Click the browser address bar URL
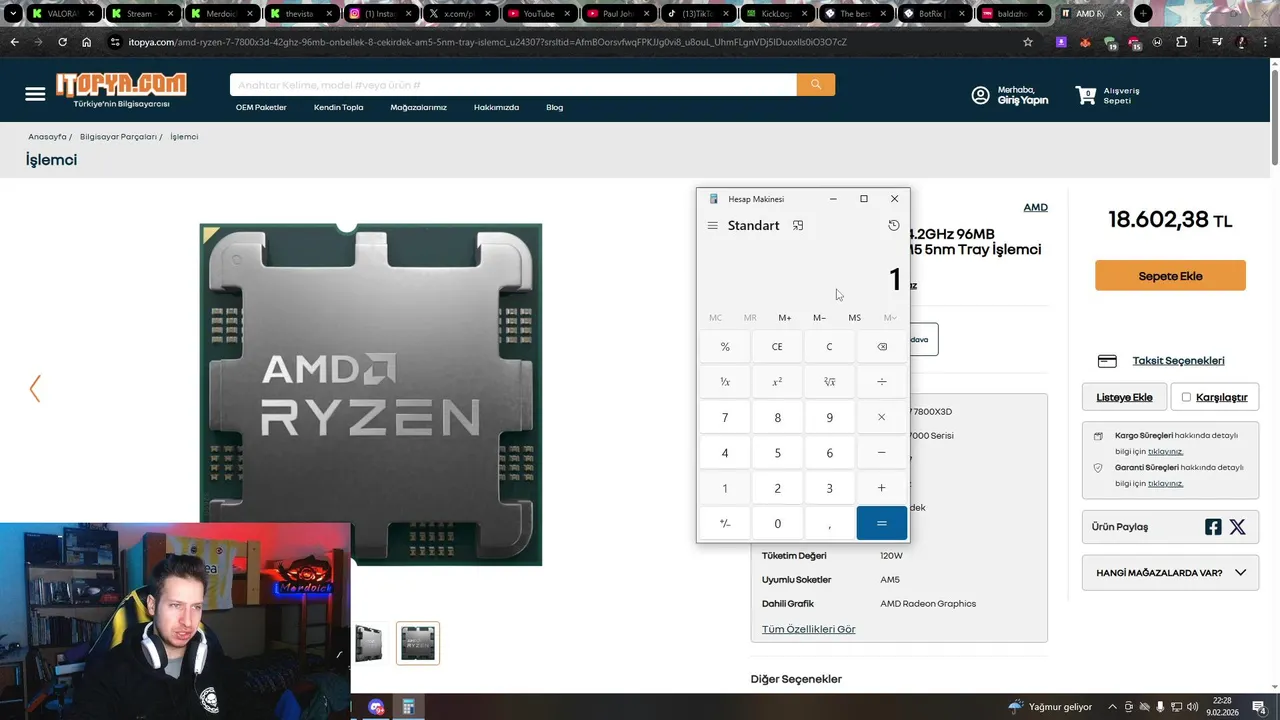The image size is (1280, 720). pyautogui.click(x=488, y=42)
